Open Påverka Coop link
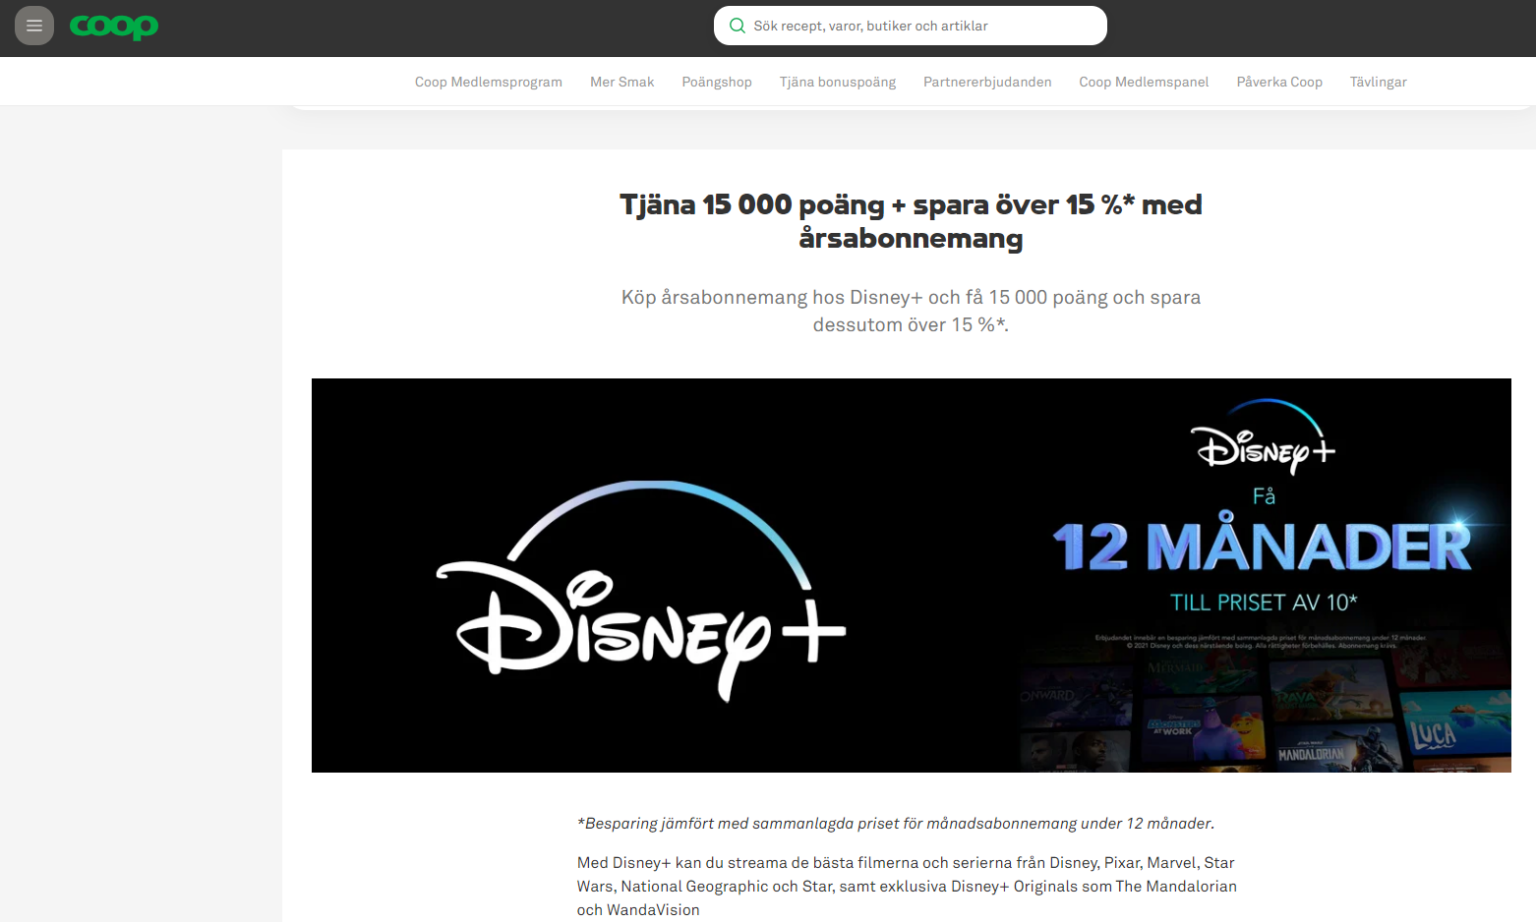This screenshot has width=1536, height=922. point(1279,82)
